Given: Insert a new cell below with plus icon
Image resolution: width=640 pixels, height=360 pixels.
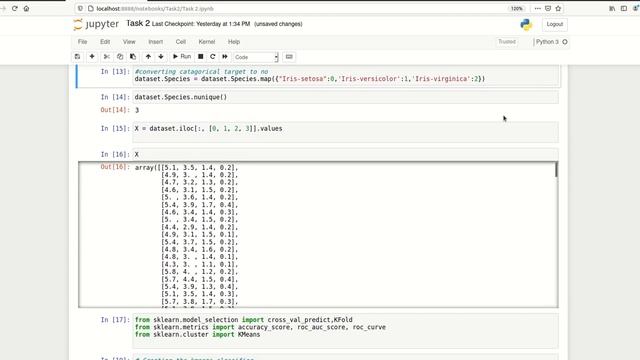Looking at the screenshot, I should pos(92,57).
